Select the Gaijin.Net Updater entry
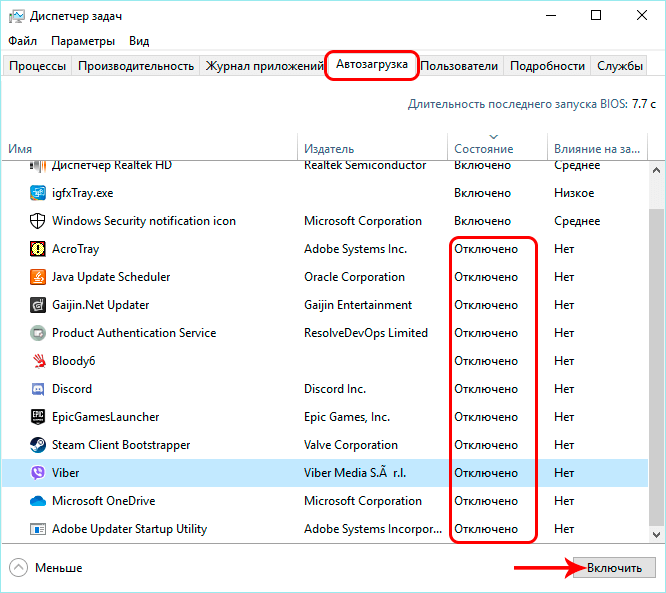The width and height of the screenshot is (666, 593). [100, 305]
